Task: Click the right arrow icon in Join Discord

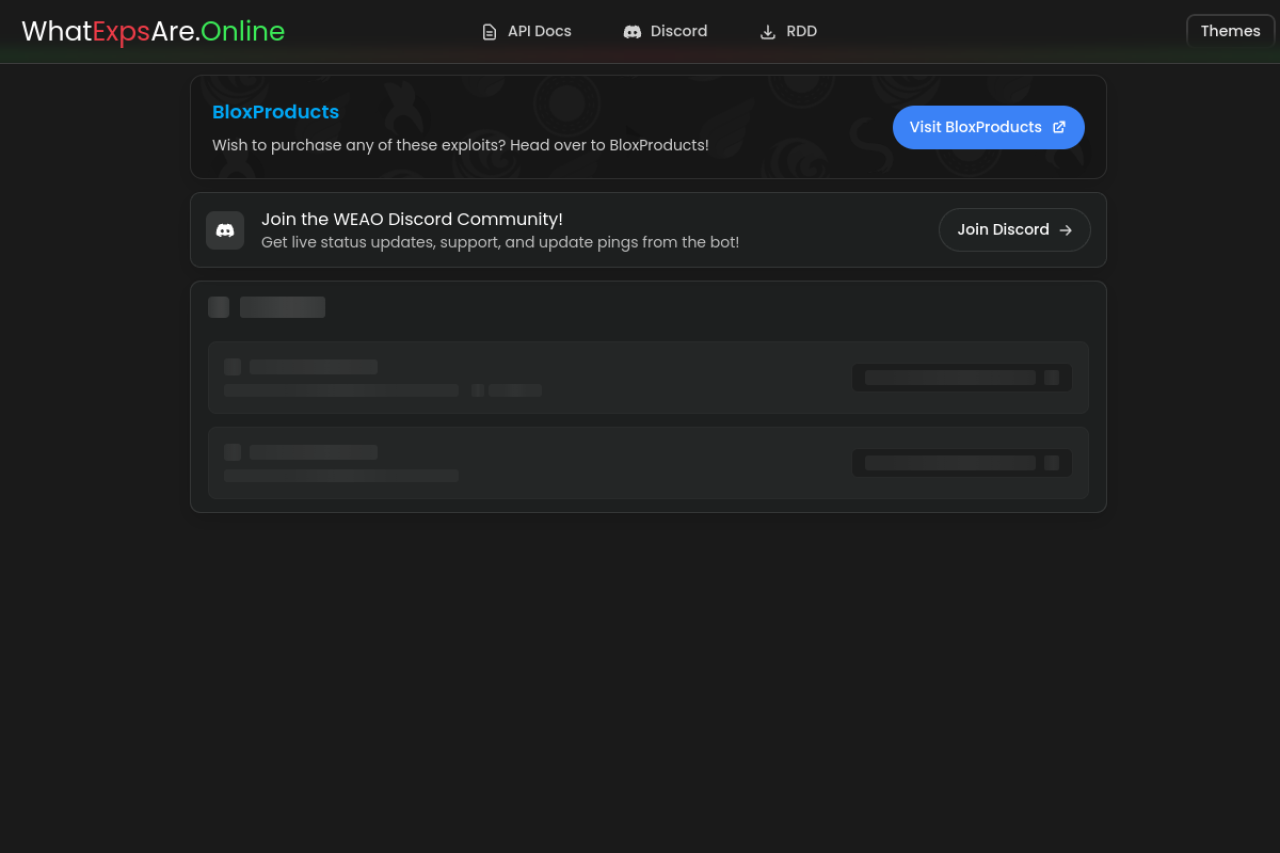Action: click(x=1065, y=230)
